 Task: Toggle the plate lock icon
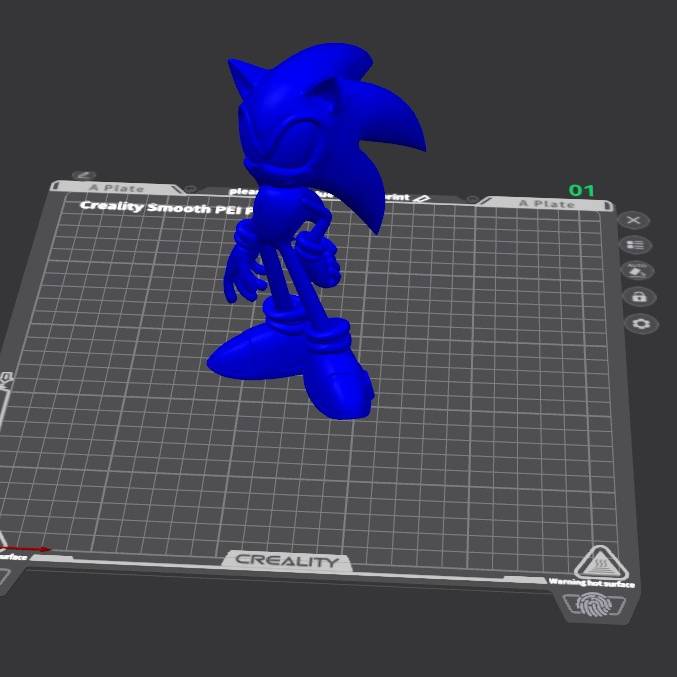point(639,297)
